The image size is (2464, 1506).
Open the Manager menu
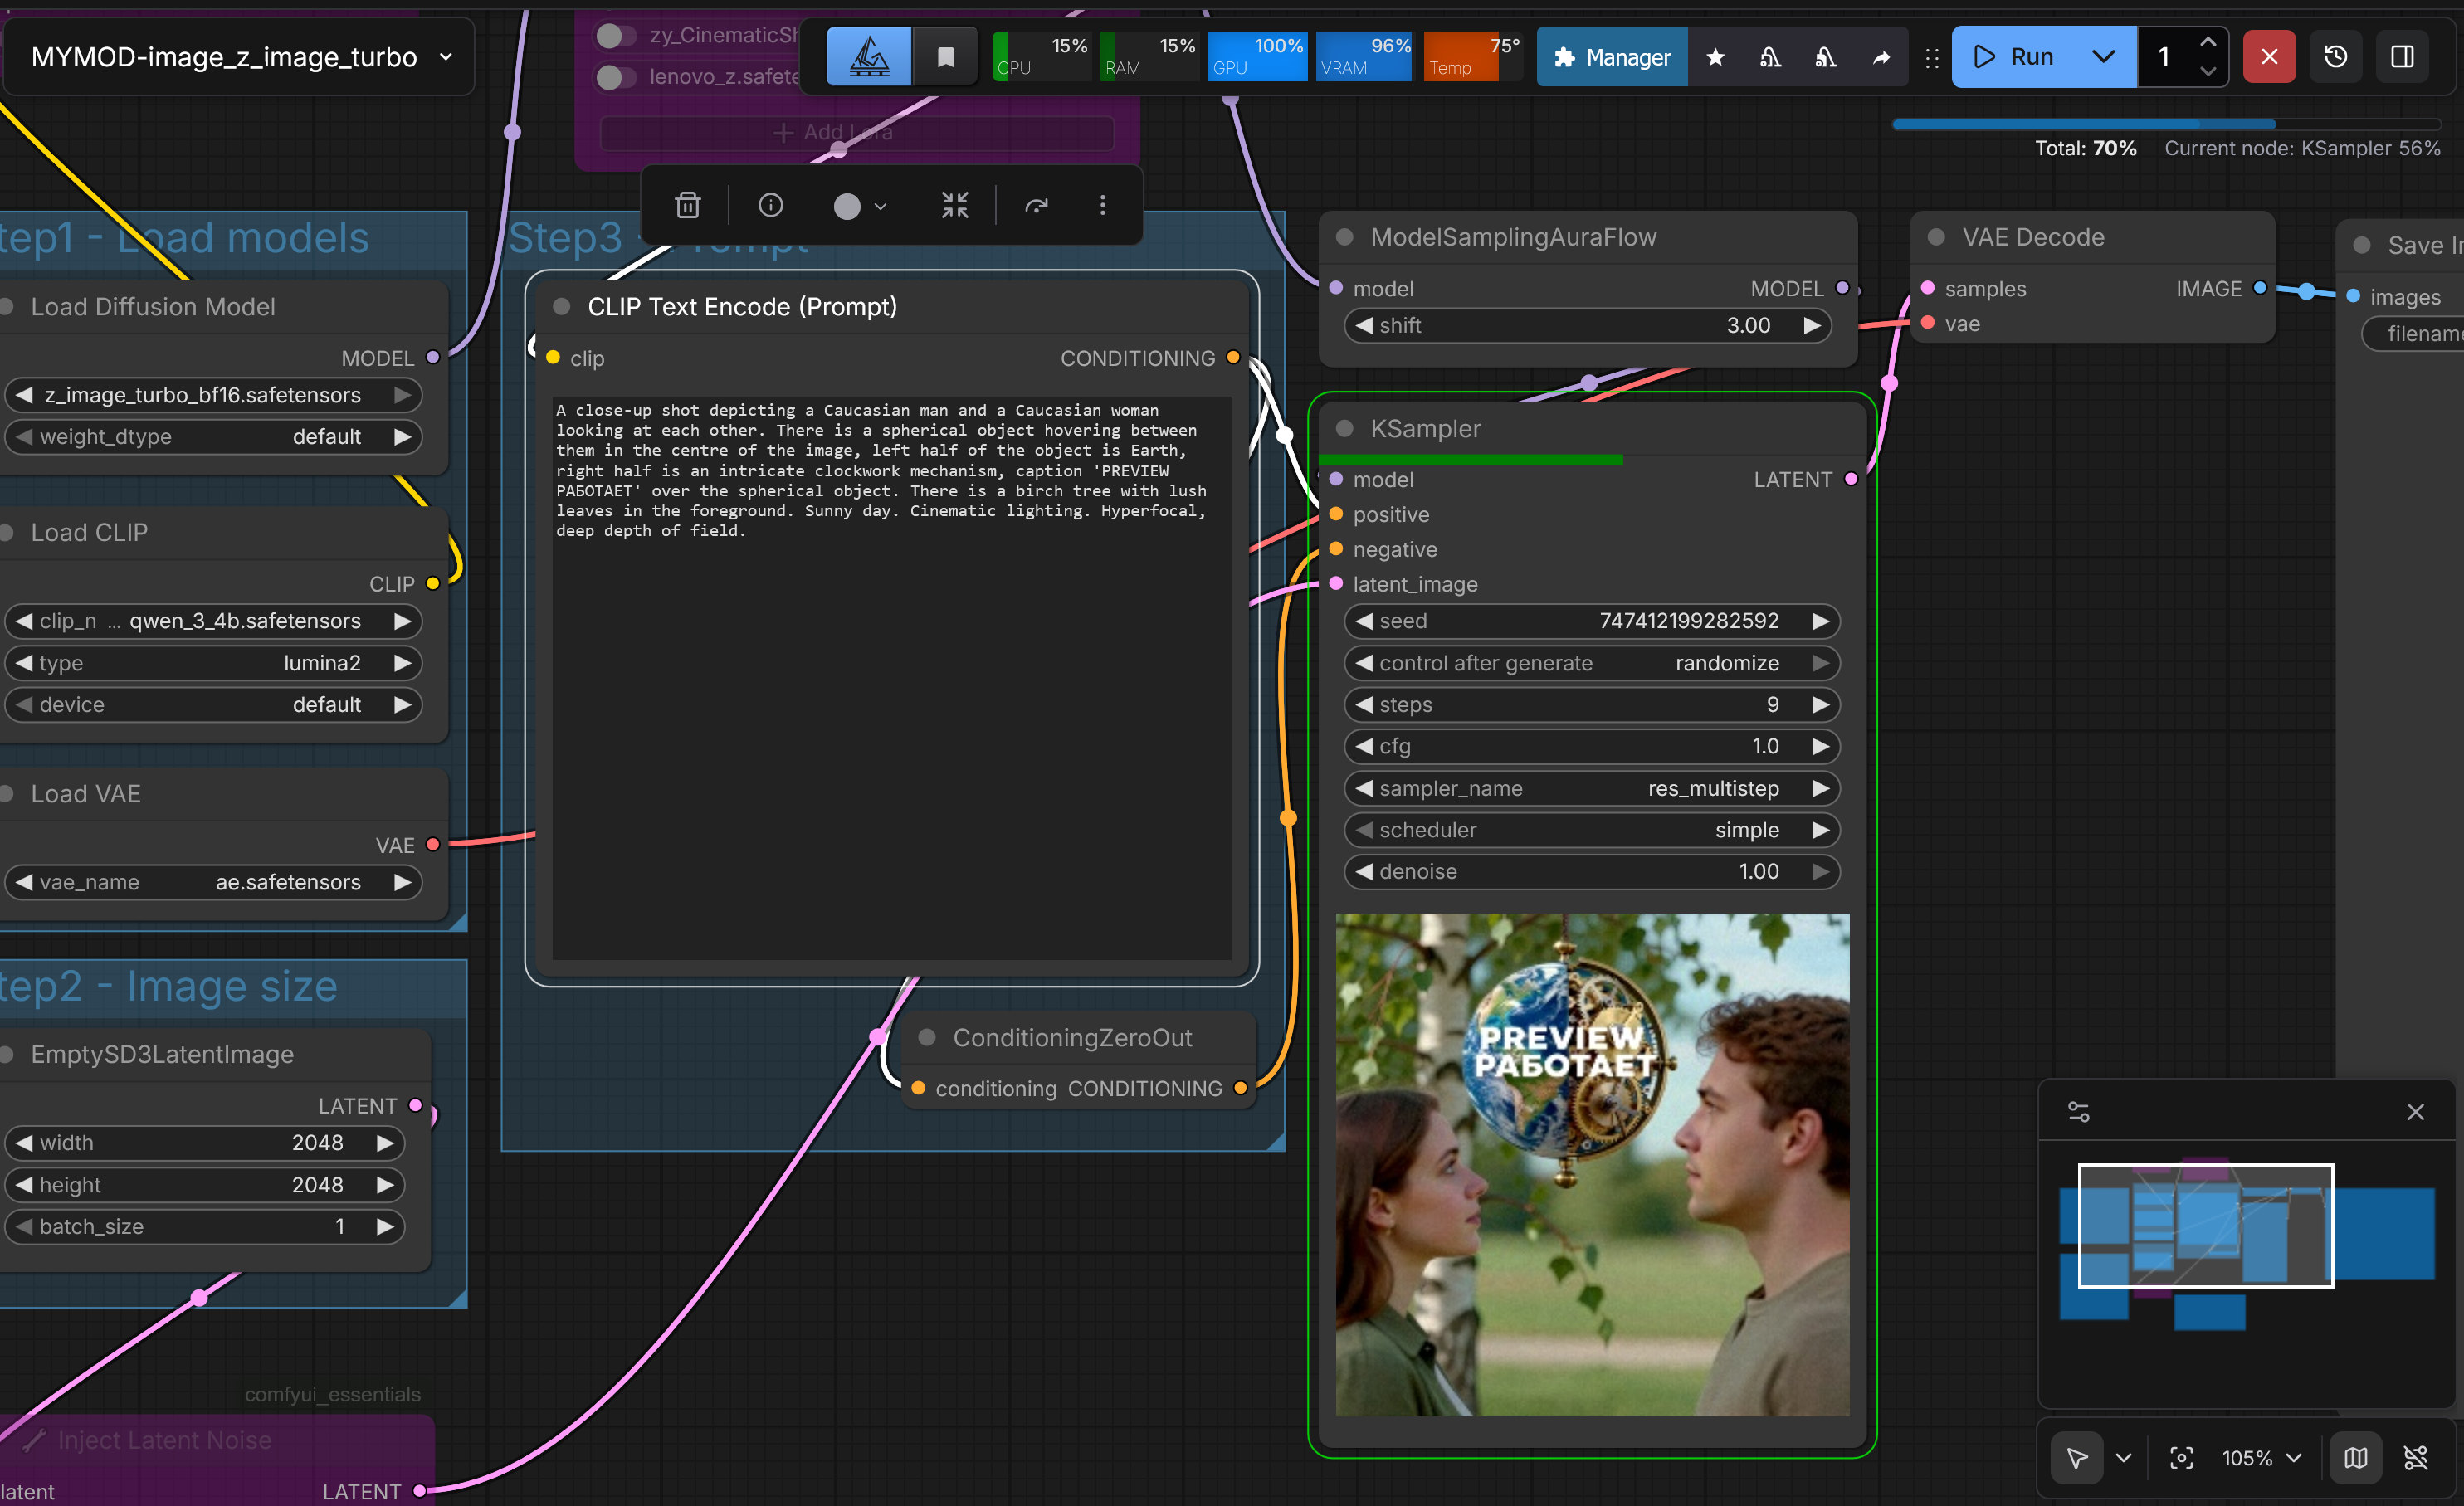[x=1611, y=57]
